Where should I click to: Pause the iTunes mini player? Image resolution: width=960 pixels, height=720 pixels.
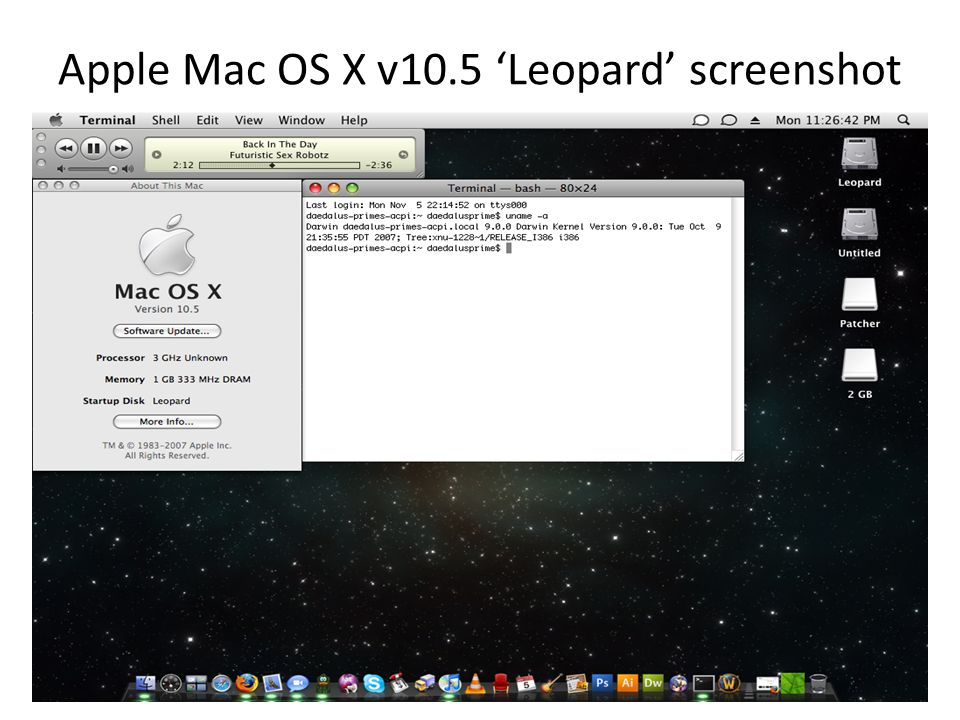coord(93,148)
